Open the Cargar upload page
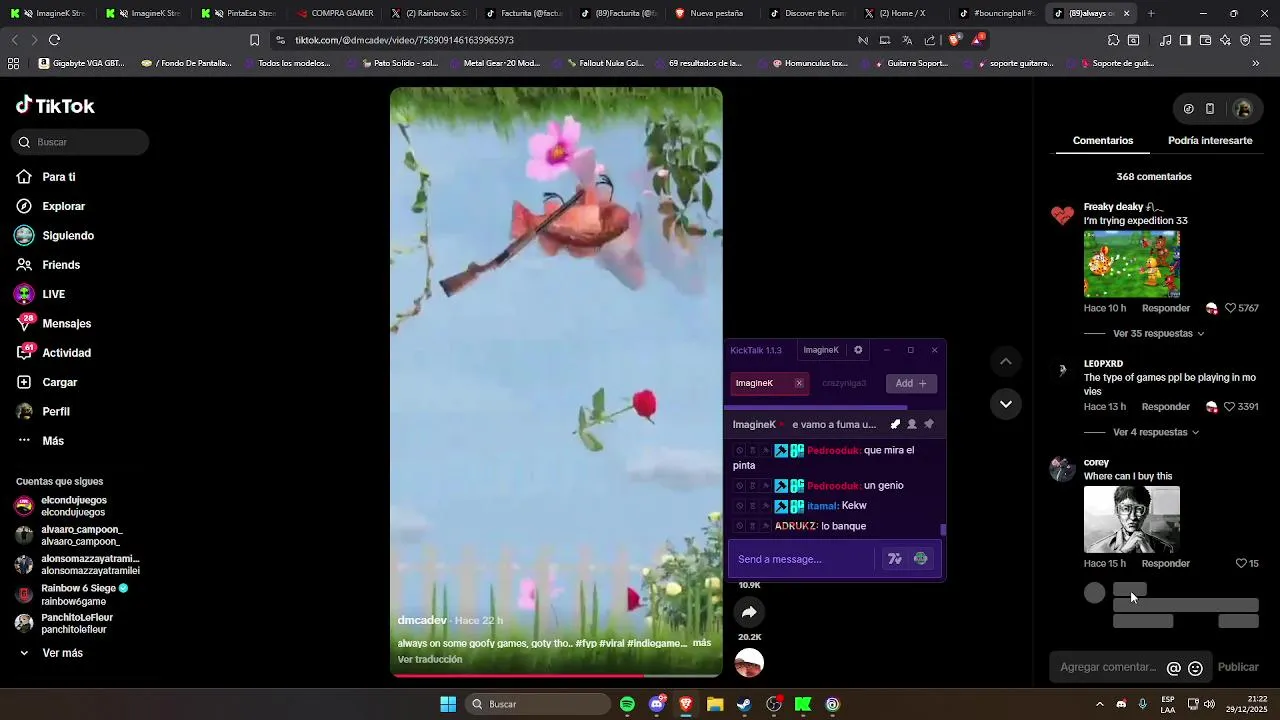 point(46,382)
